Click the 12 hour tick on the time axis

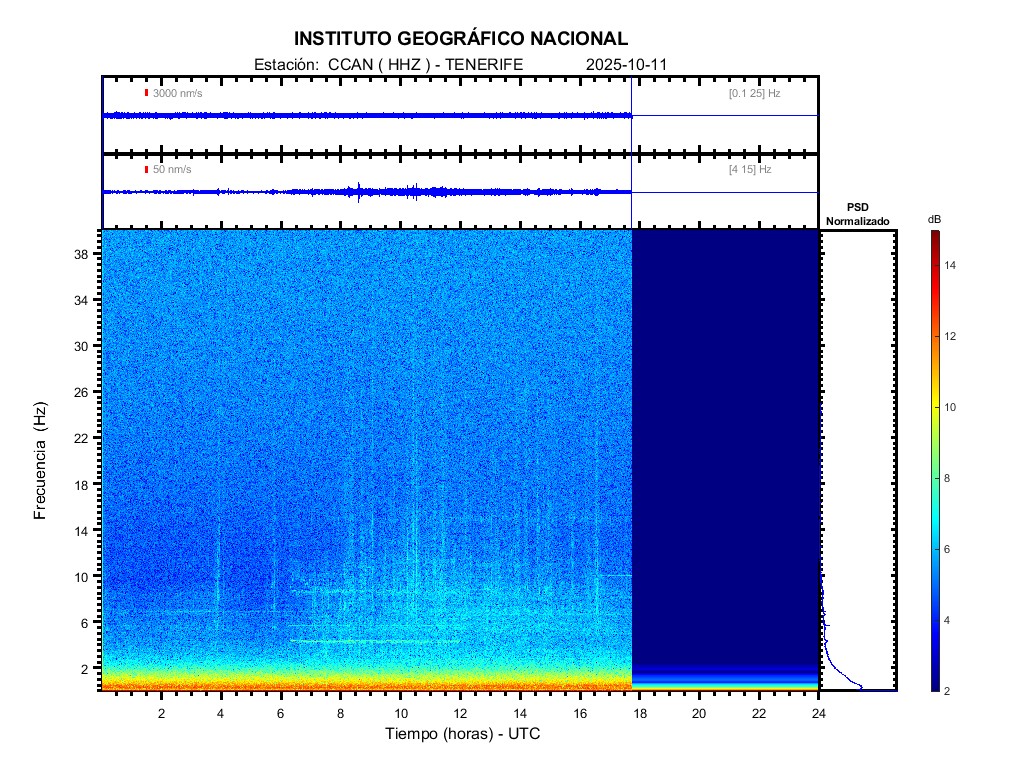pos(460,713)
